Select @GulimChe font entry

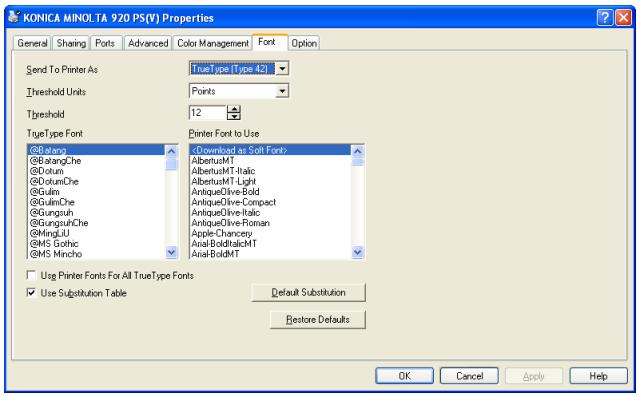pos(96,202)
